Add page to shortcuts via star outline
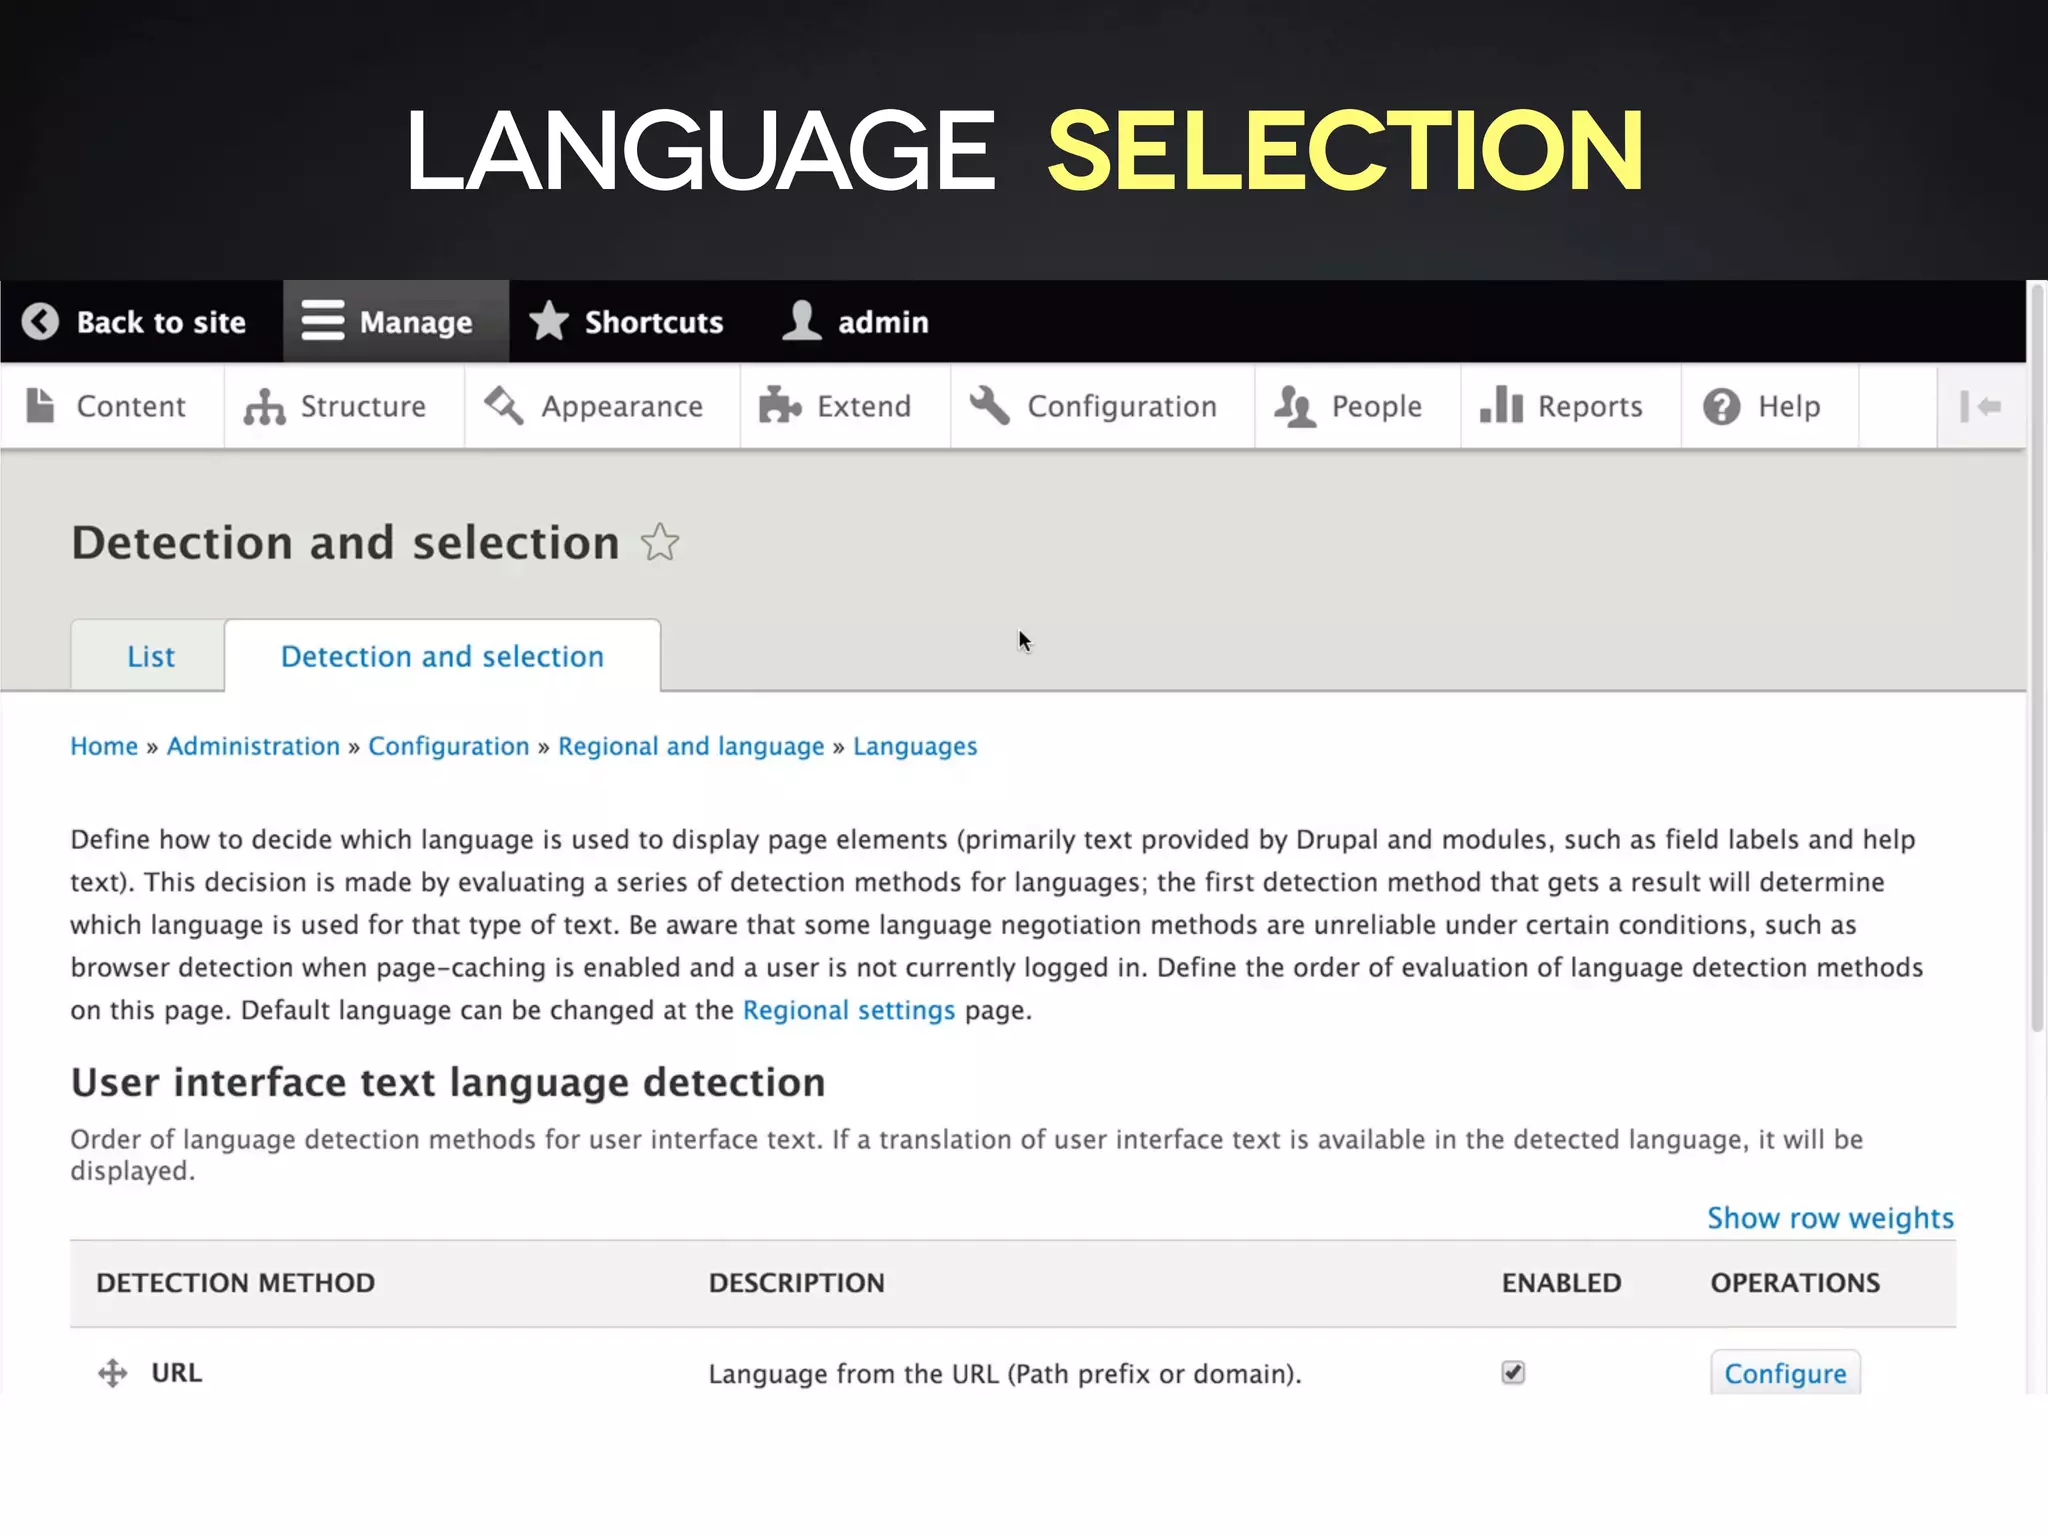Screen dimensions: 2048x1536 (x=660, y=543)
